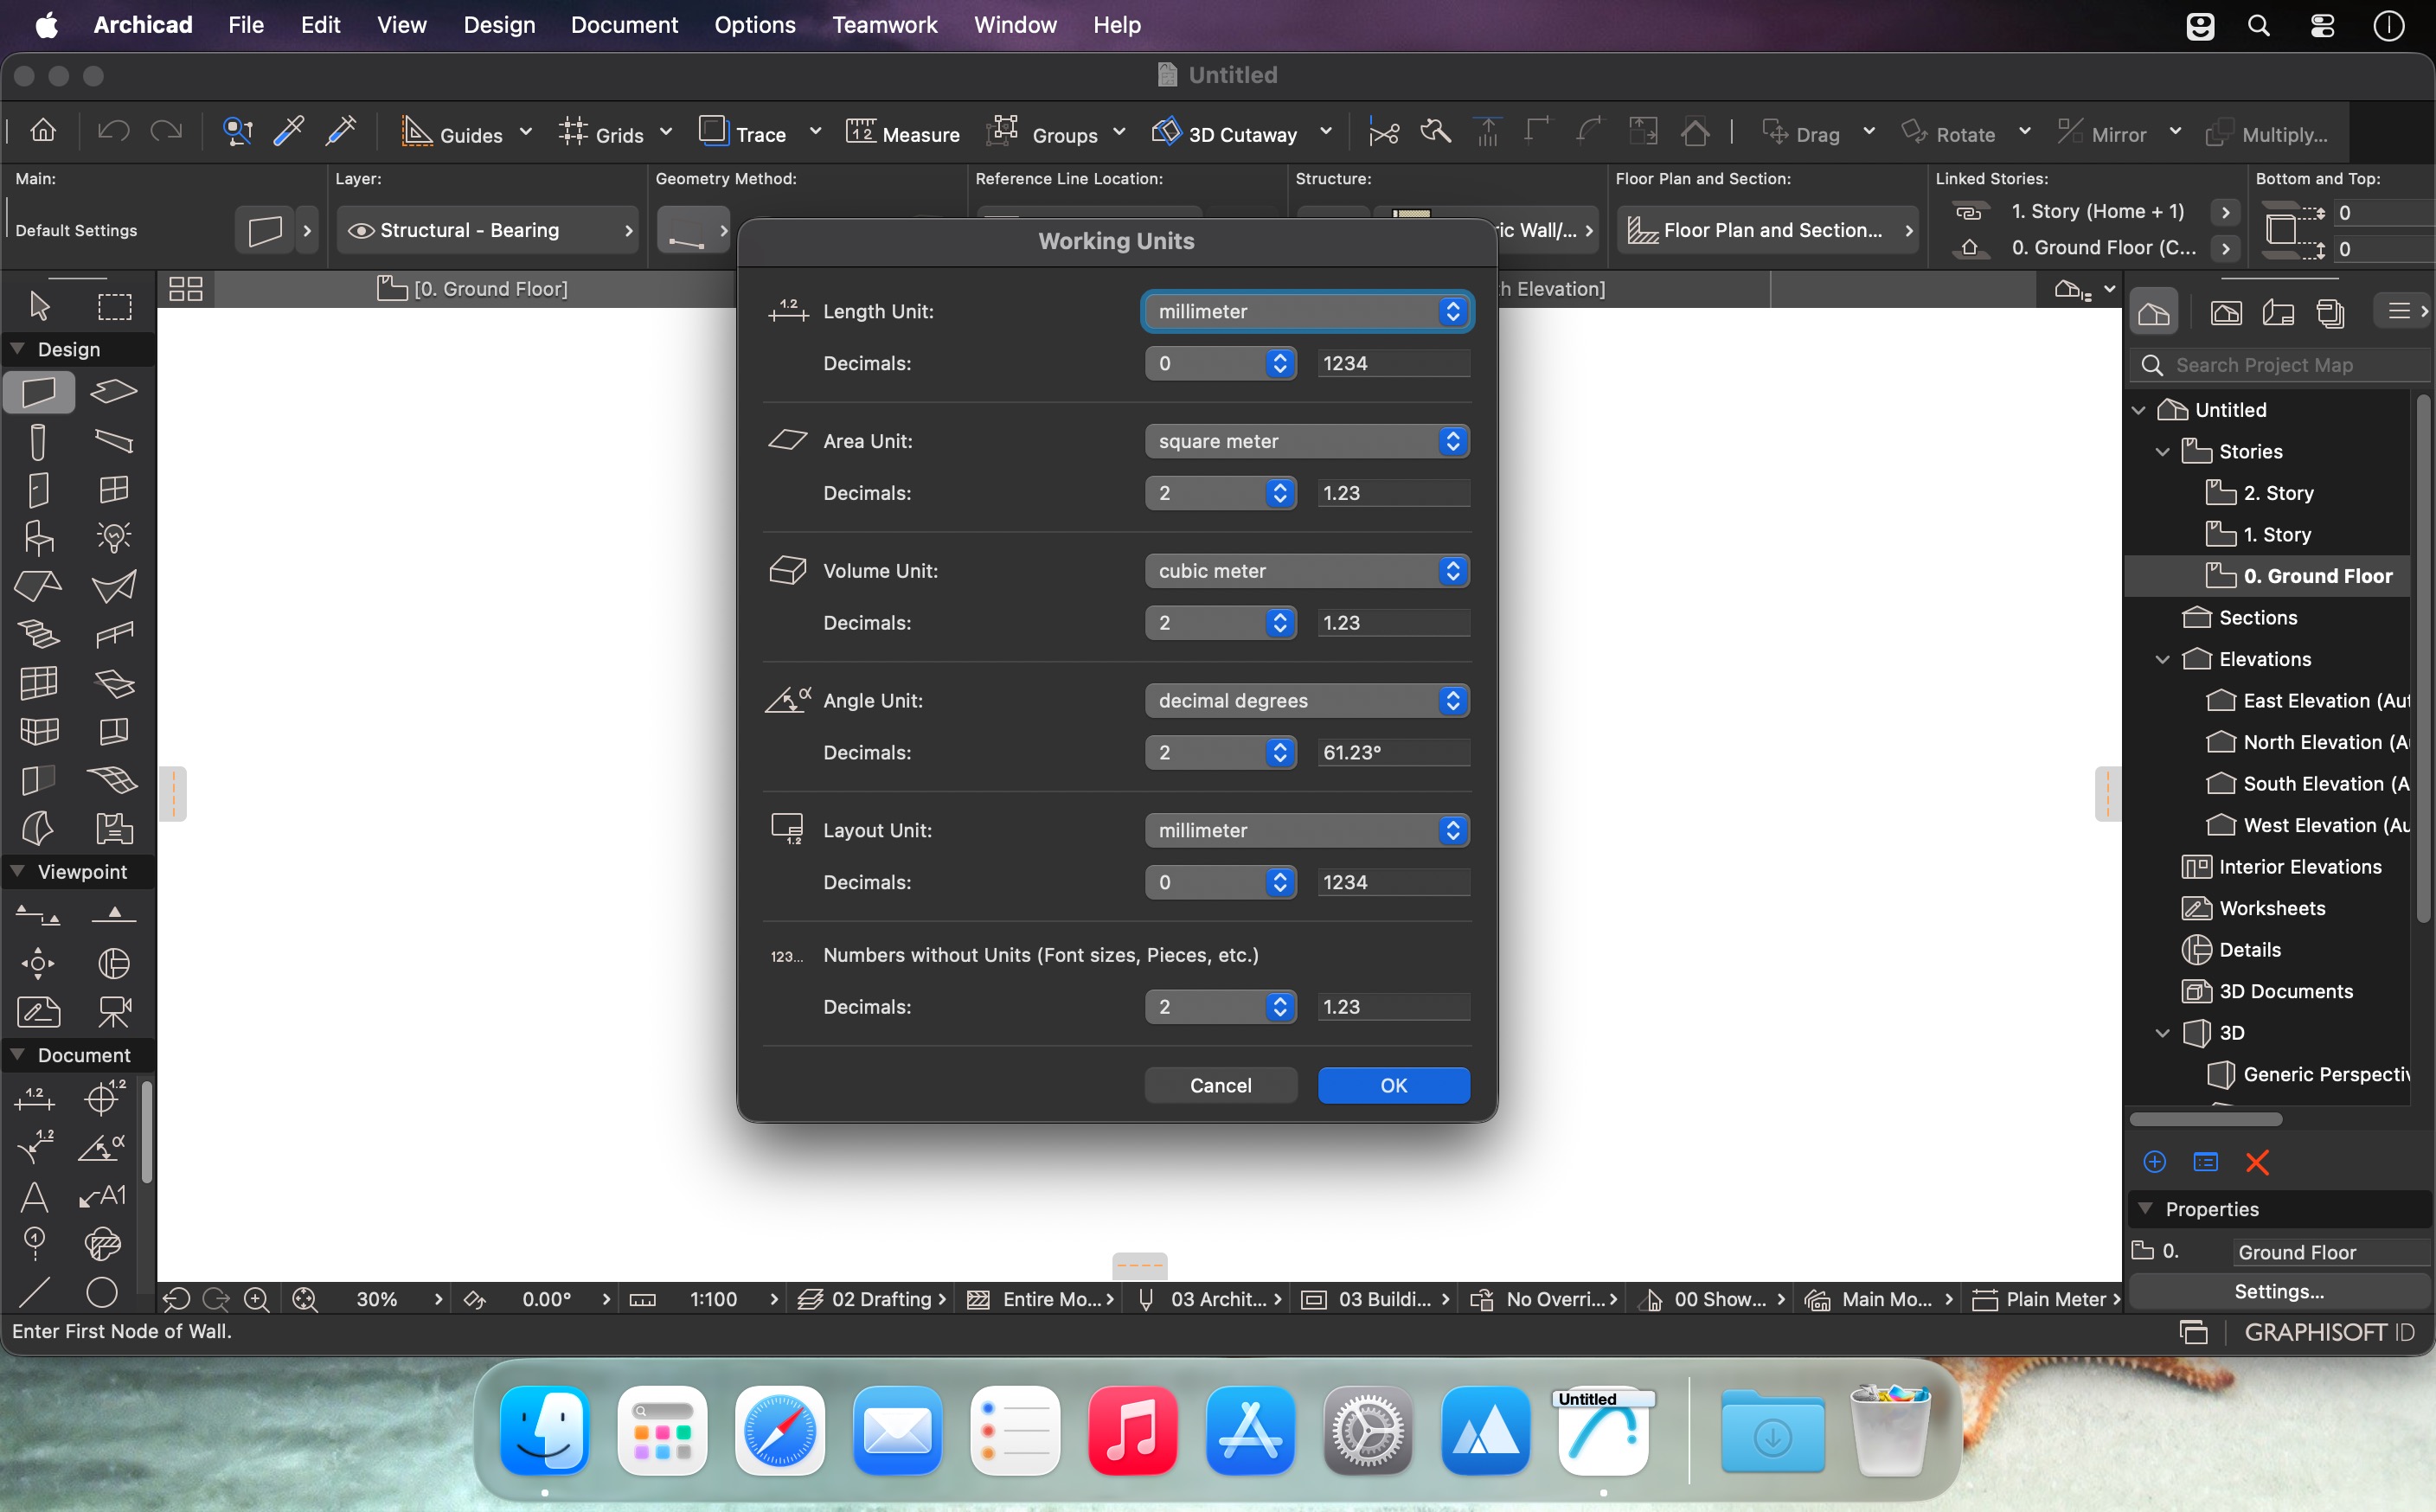Open the Design menu
This screenshot has width=2436, height=1512.
tap(499, 25)
